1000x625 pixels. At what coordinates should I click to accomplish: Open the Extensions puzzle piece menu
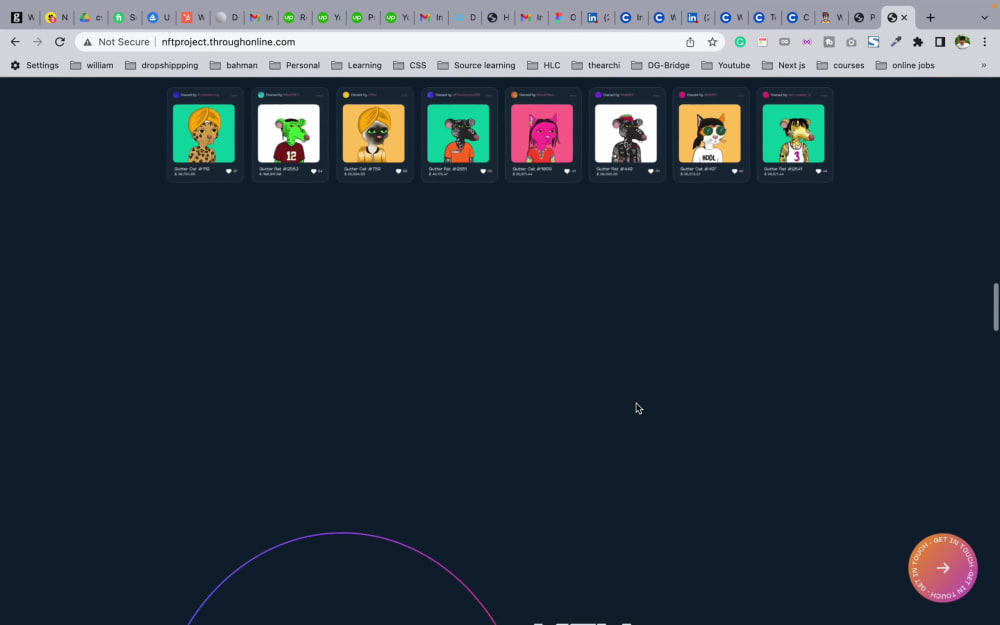(x=918, y=42)
